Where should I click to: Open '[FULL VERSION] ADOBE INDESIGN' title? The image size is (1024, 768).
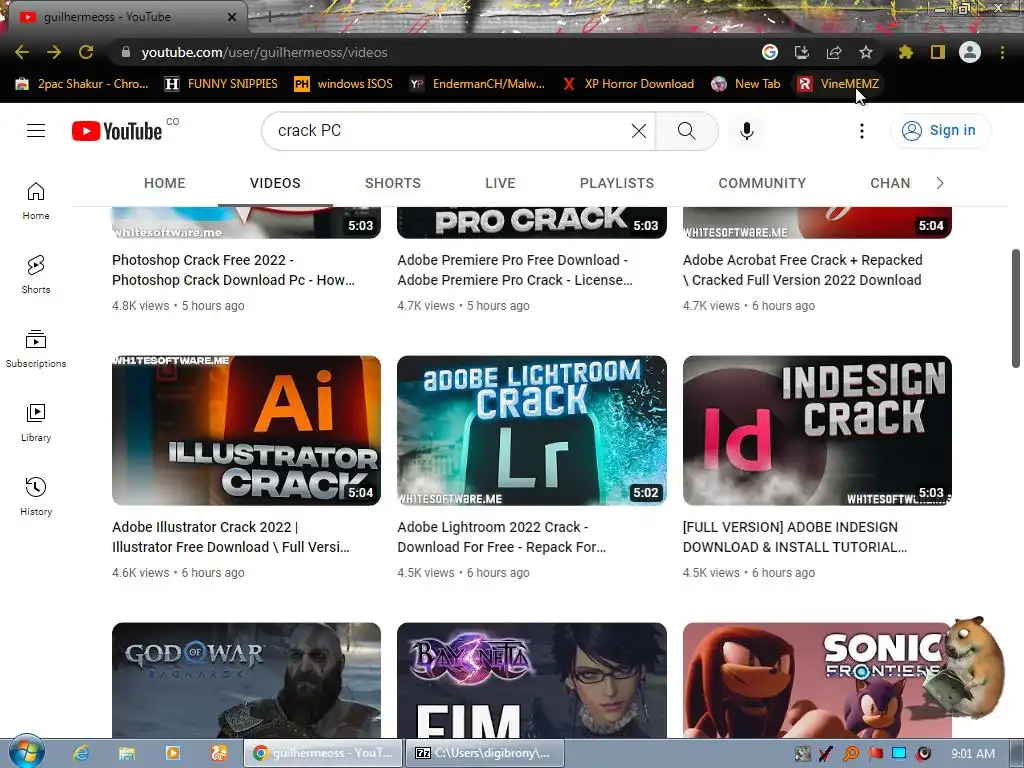pyautogui.click(x=795, y=537)
